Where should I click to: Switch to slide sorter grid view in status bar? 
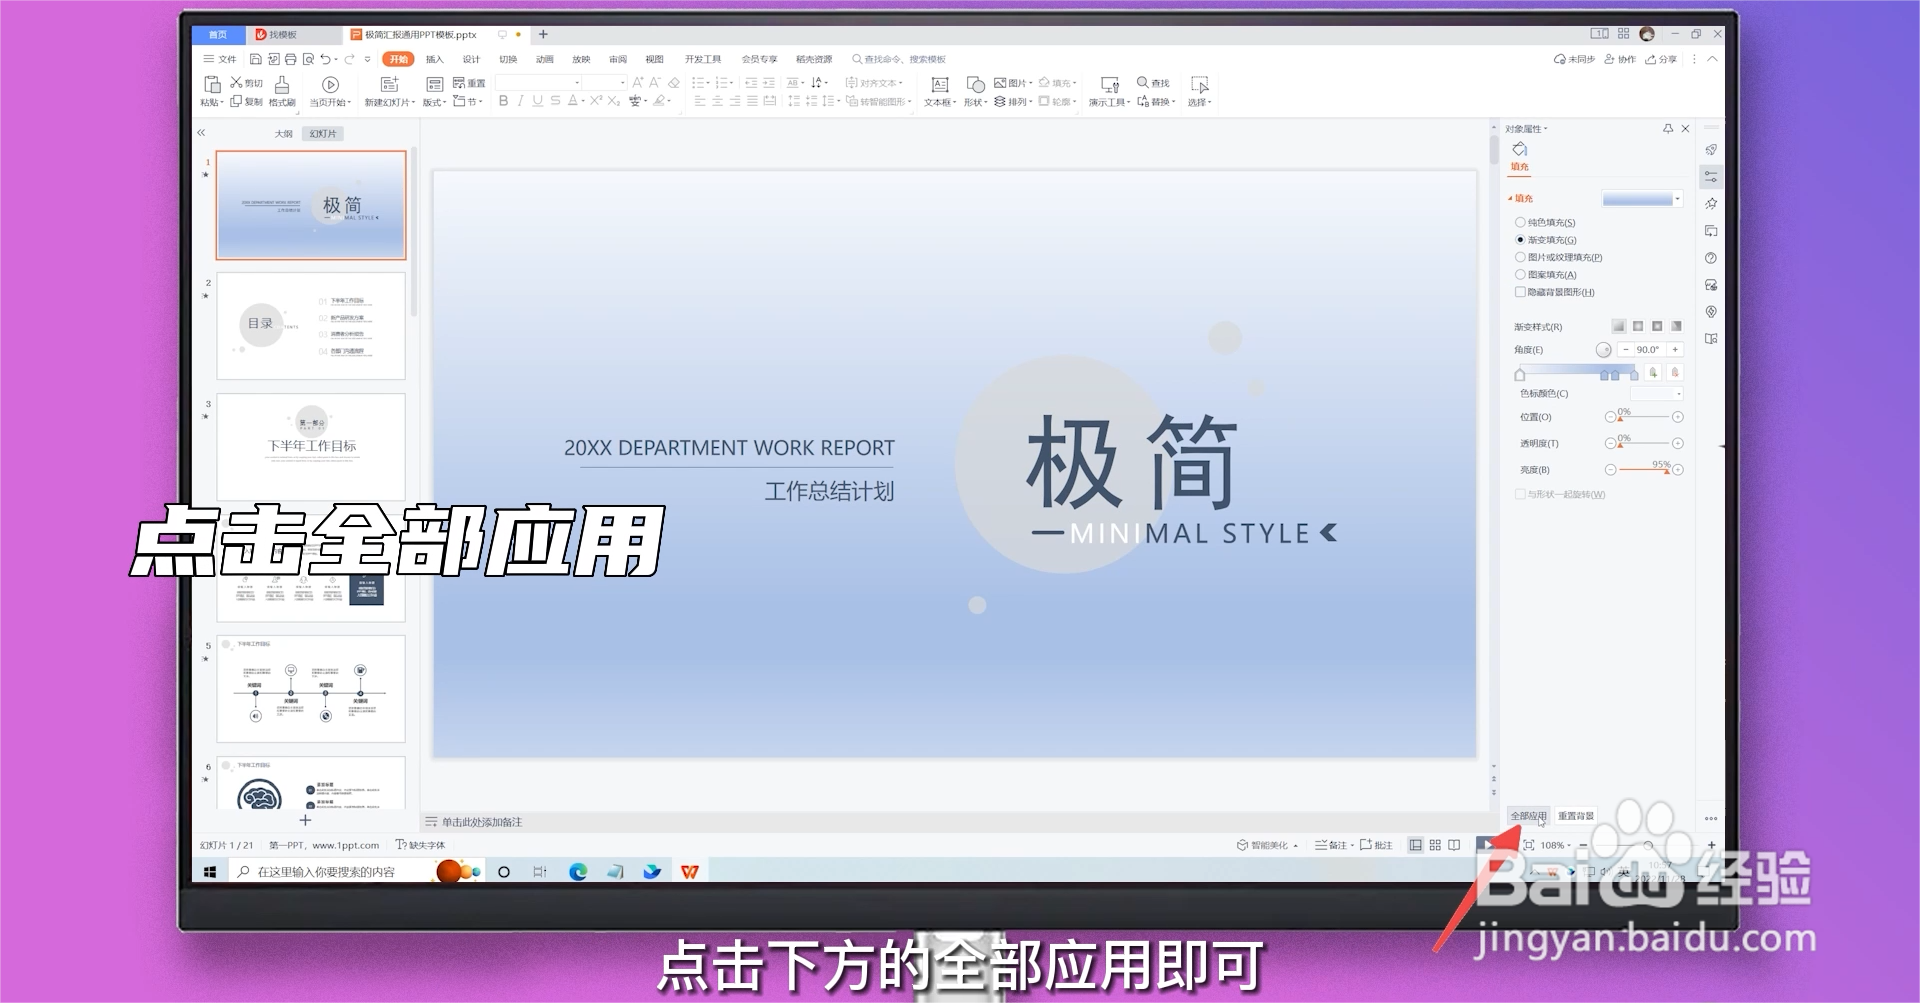click(x=1435, y=845)
